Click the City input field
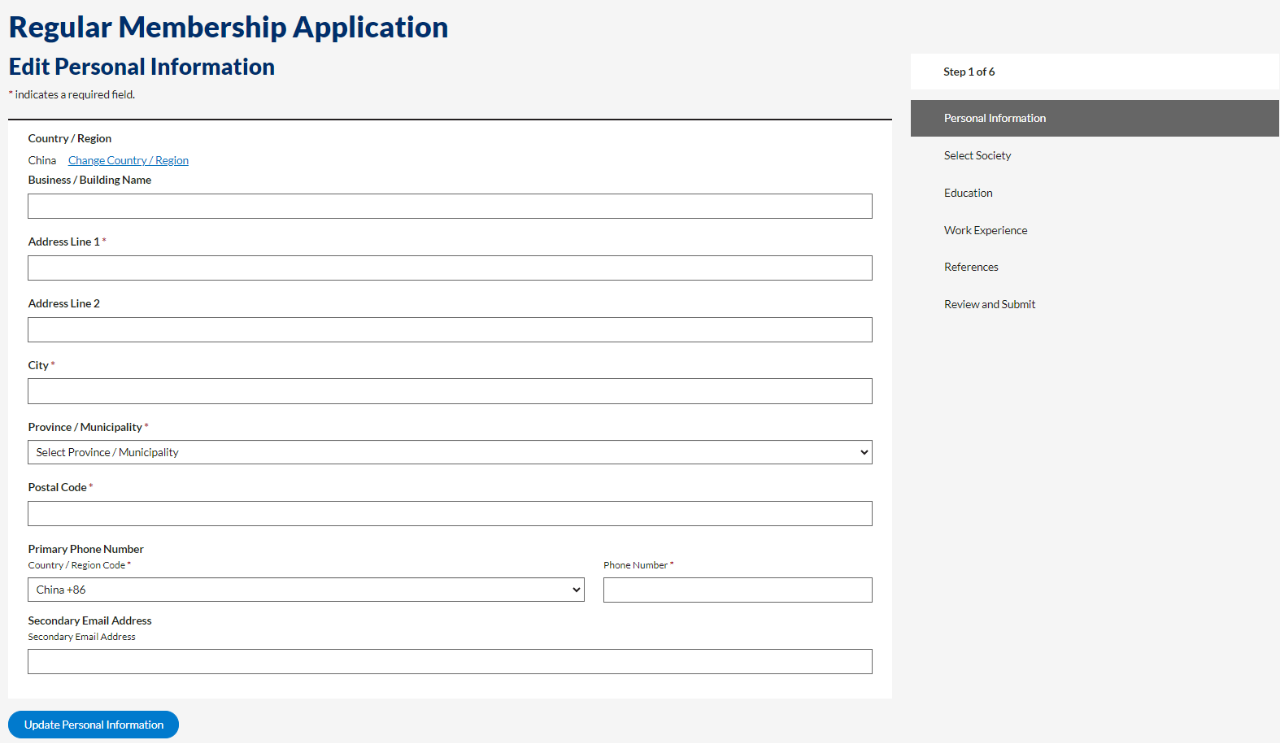The width and height of the screenshot is (1280, 743). pyautogui.click(x=450, y=391)
